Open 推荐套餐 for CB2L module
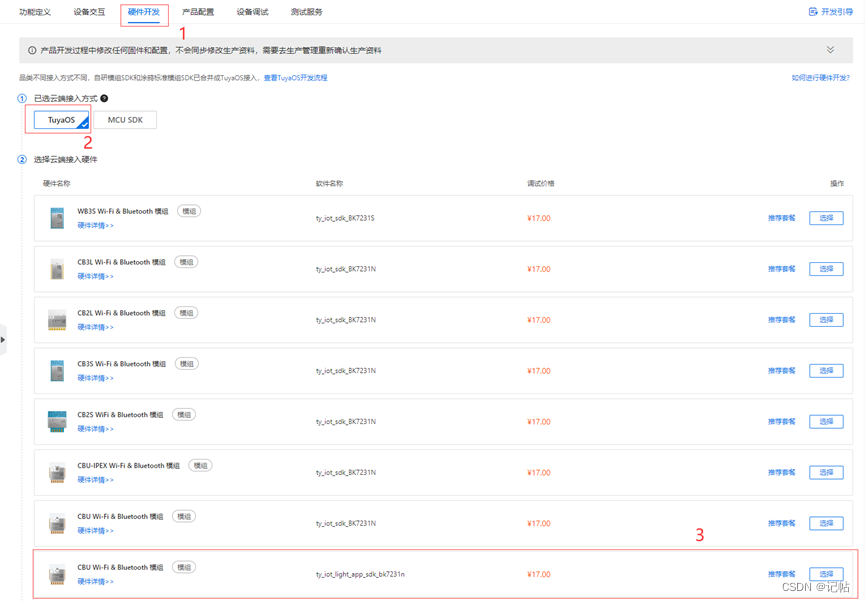Image resolution: width=865 pixels, height=602 pixels. point(782,319)
